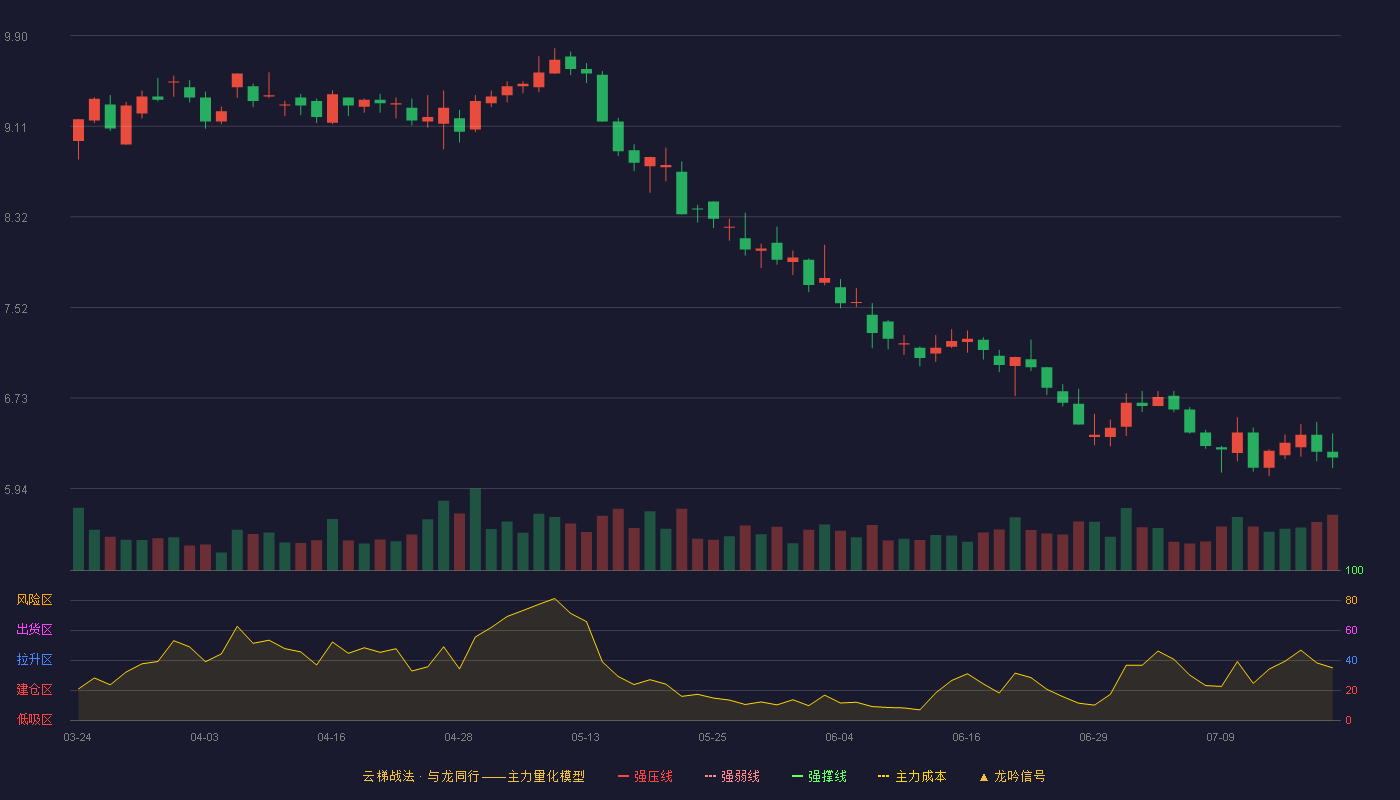Viewport: 1400px width, 800px height.
Task: Toggle the 强压线 legend series
Action: (645, 776)
